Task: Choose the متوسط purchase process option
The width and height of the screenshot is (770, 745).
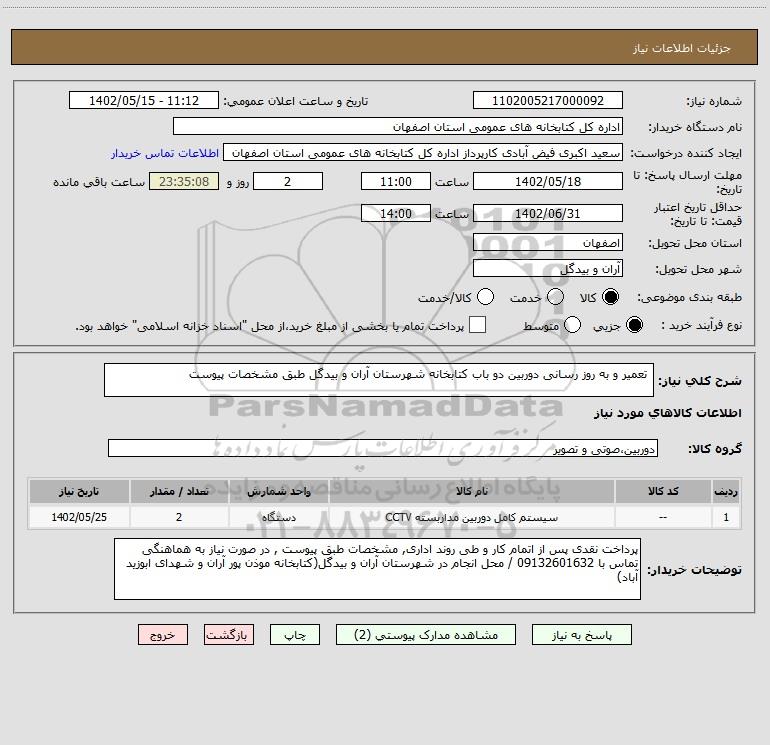Action: coord(572,325)
